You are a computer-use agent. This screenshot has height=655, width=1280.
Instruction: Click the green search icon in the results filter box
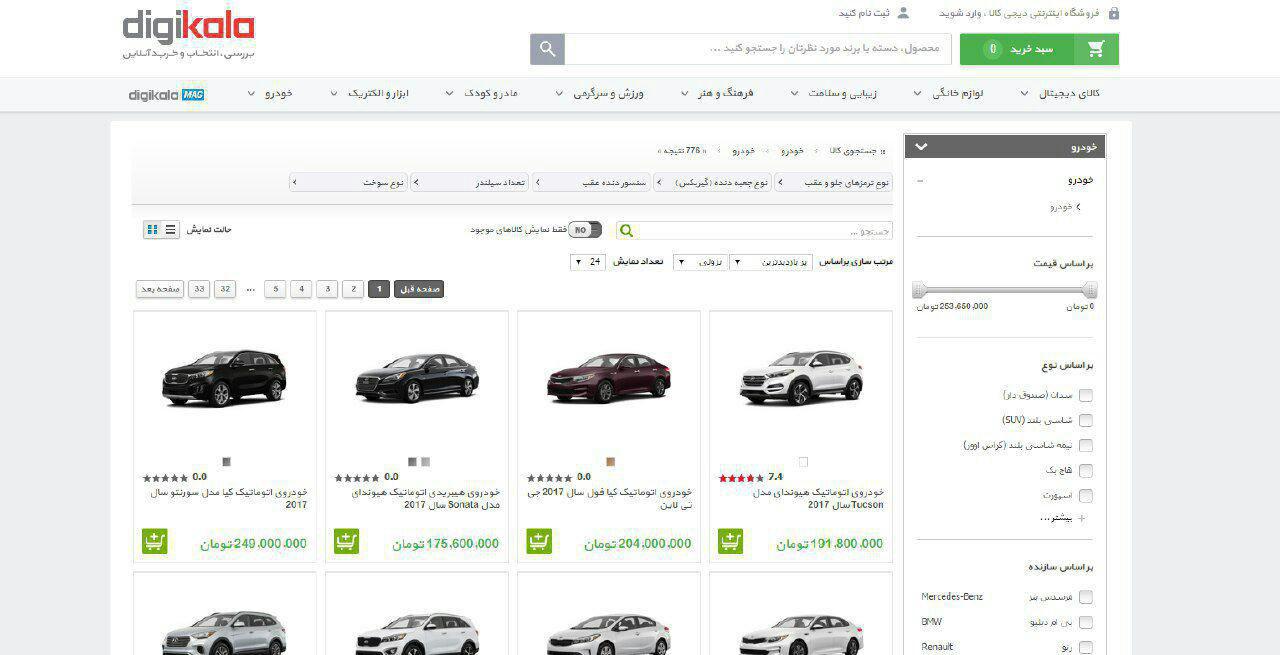coord(627,230)
